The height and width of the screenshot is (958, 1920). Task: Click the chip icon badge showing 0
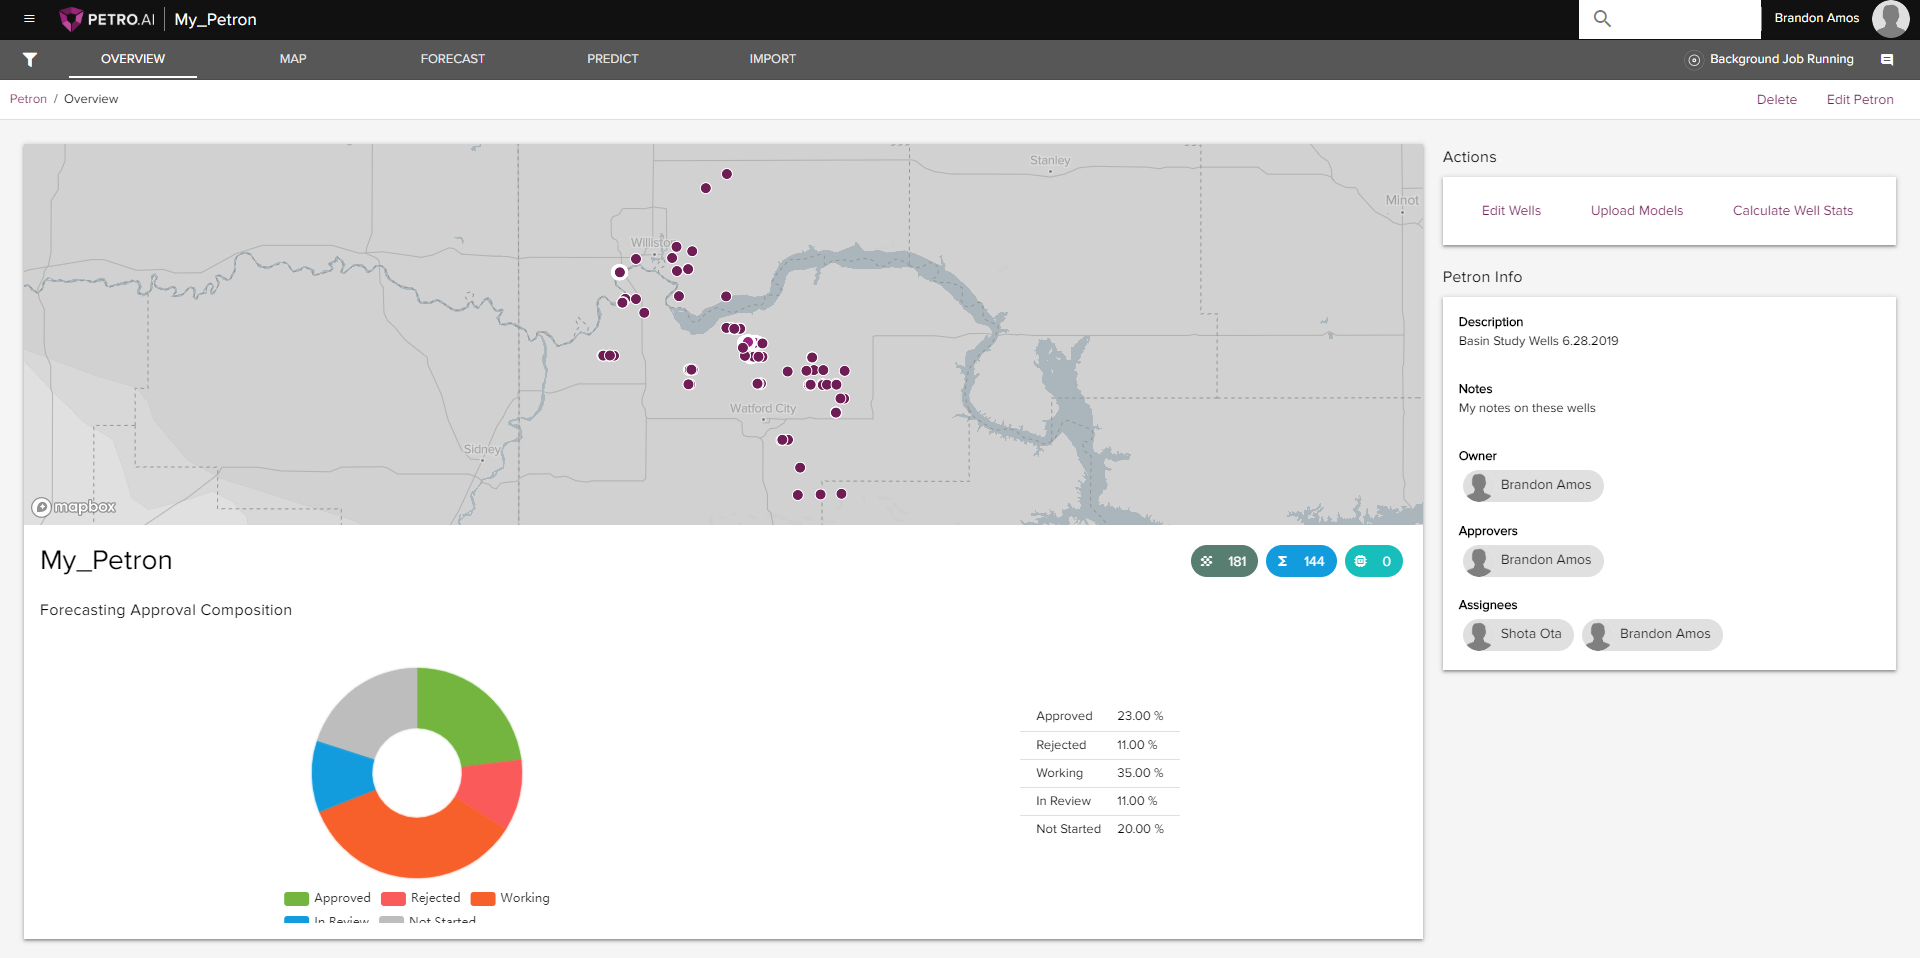(x=1373, y=561)
